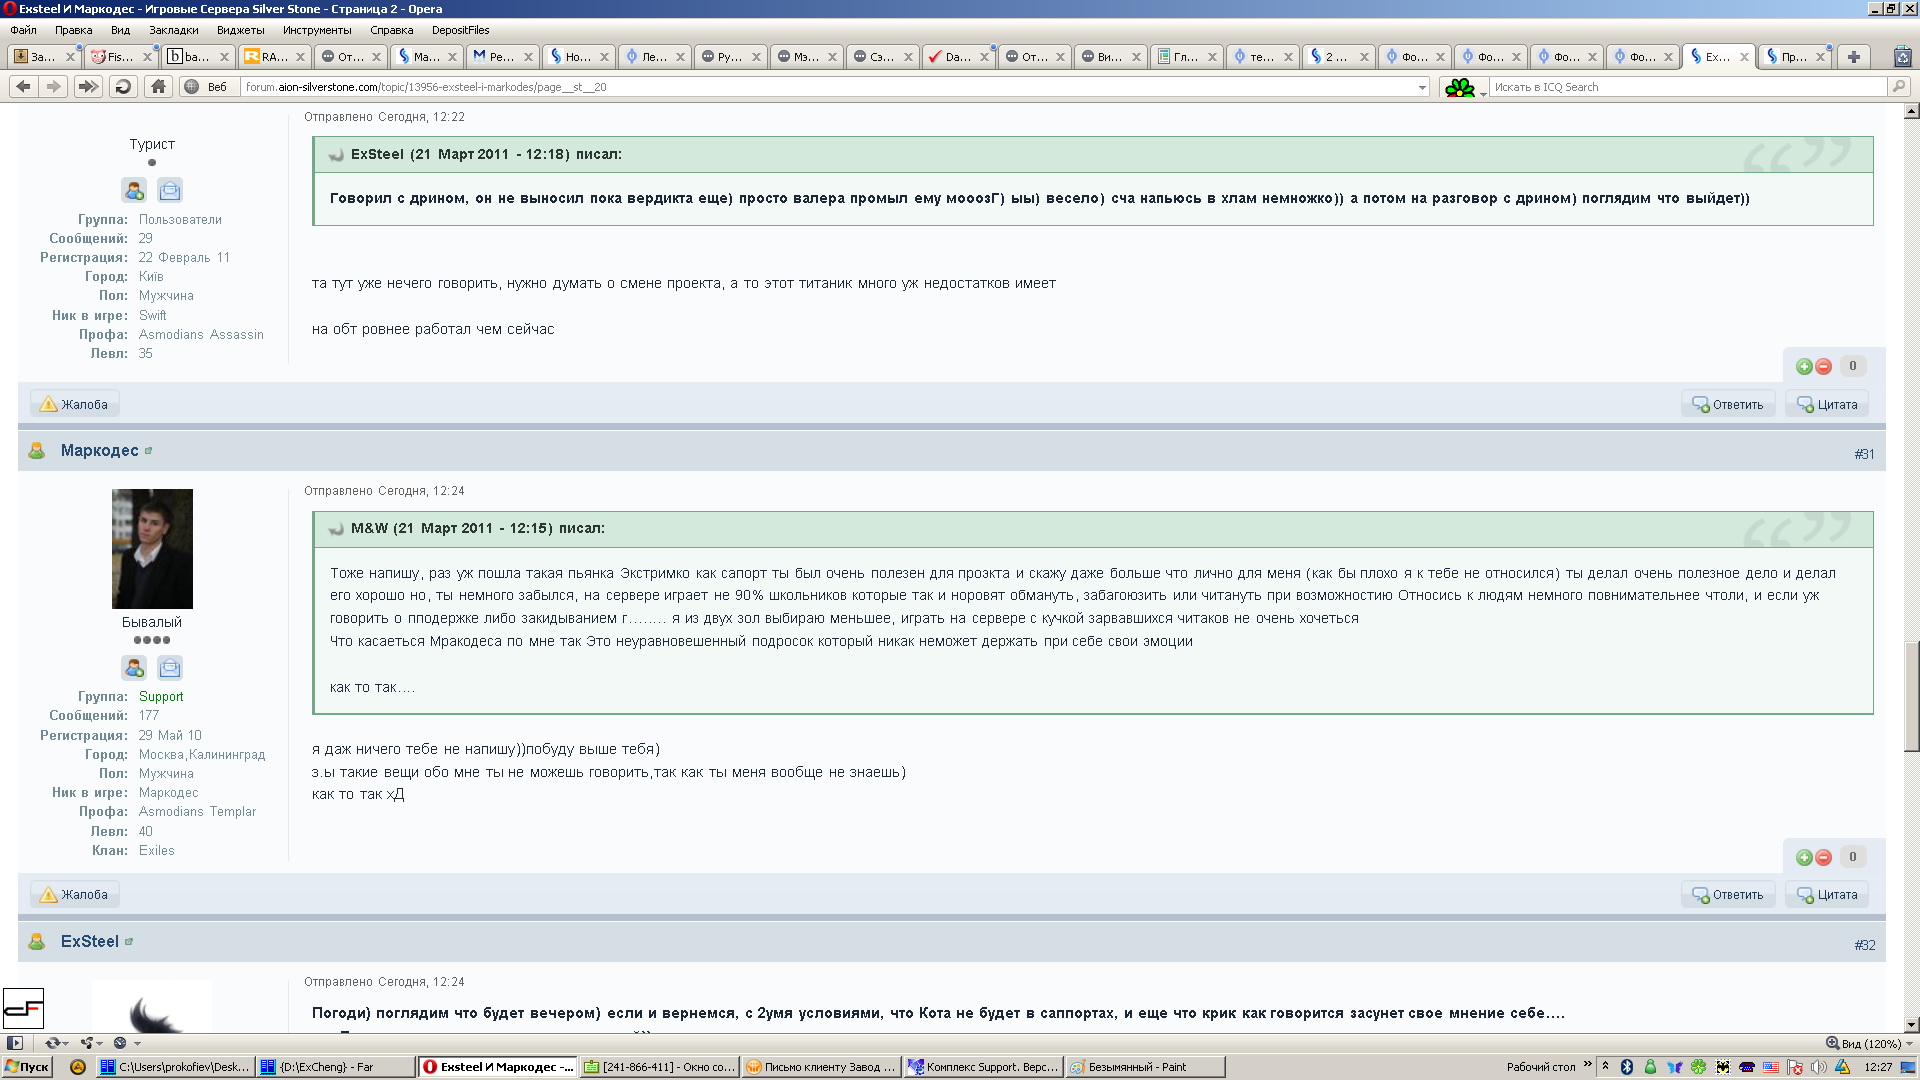Open the search engine selector dropdown
Screen dimensions: 1920x1080
click(1464, 88)
